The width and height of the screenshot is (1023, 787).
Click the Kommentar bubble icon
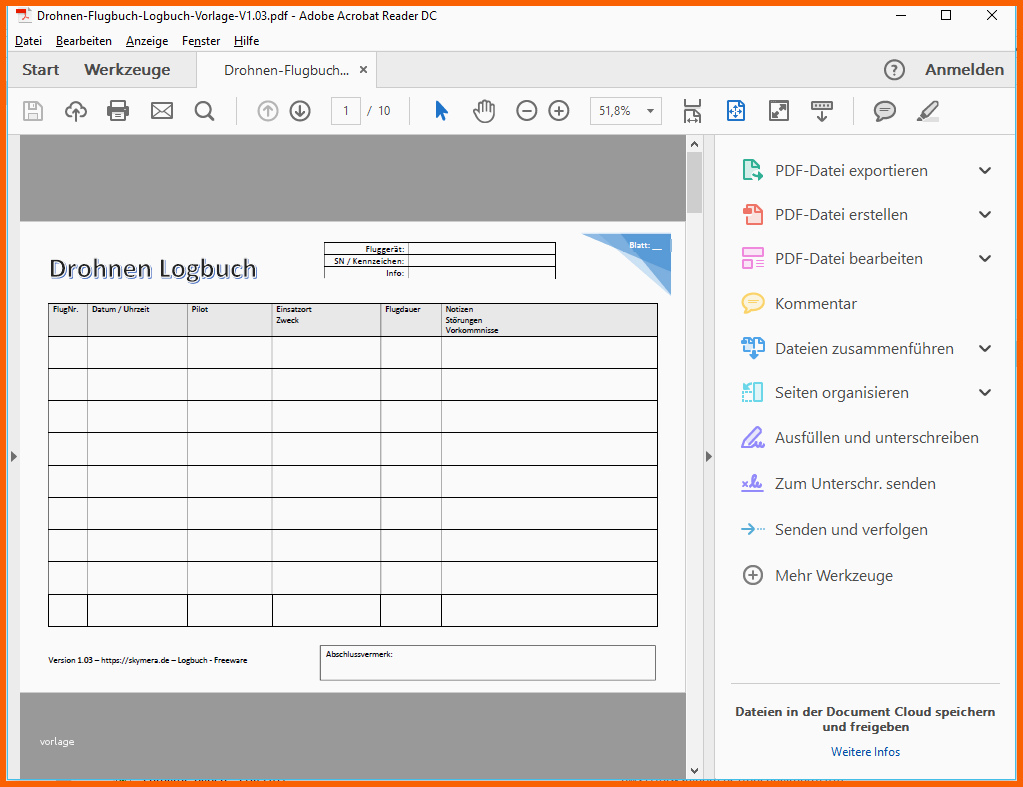[753, 303]
